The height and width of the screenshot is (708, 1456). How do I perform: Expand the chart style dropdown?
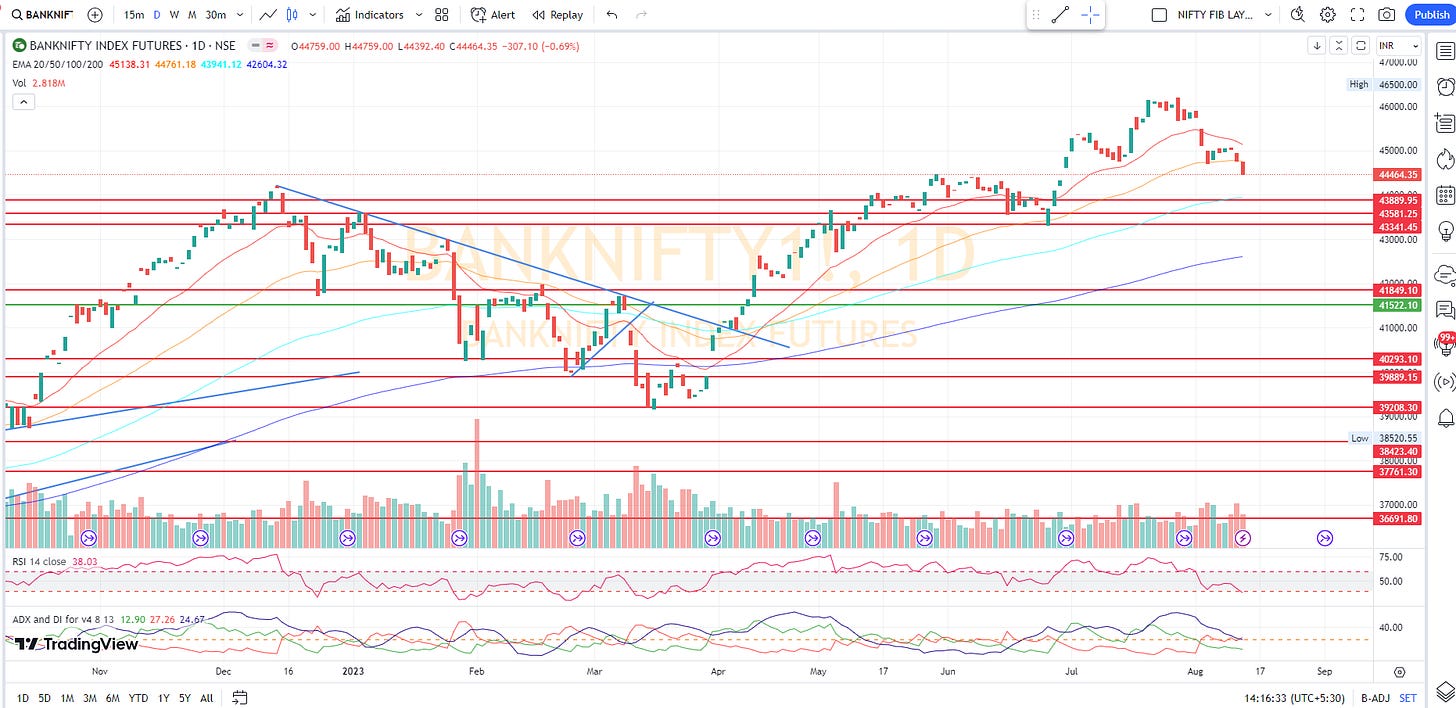point(313,15)
